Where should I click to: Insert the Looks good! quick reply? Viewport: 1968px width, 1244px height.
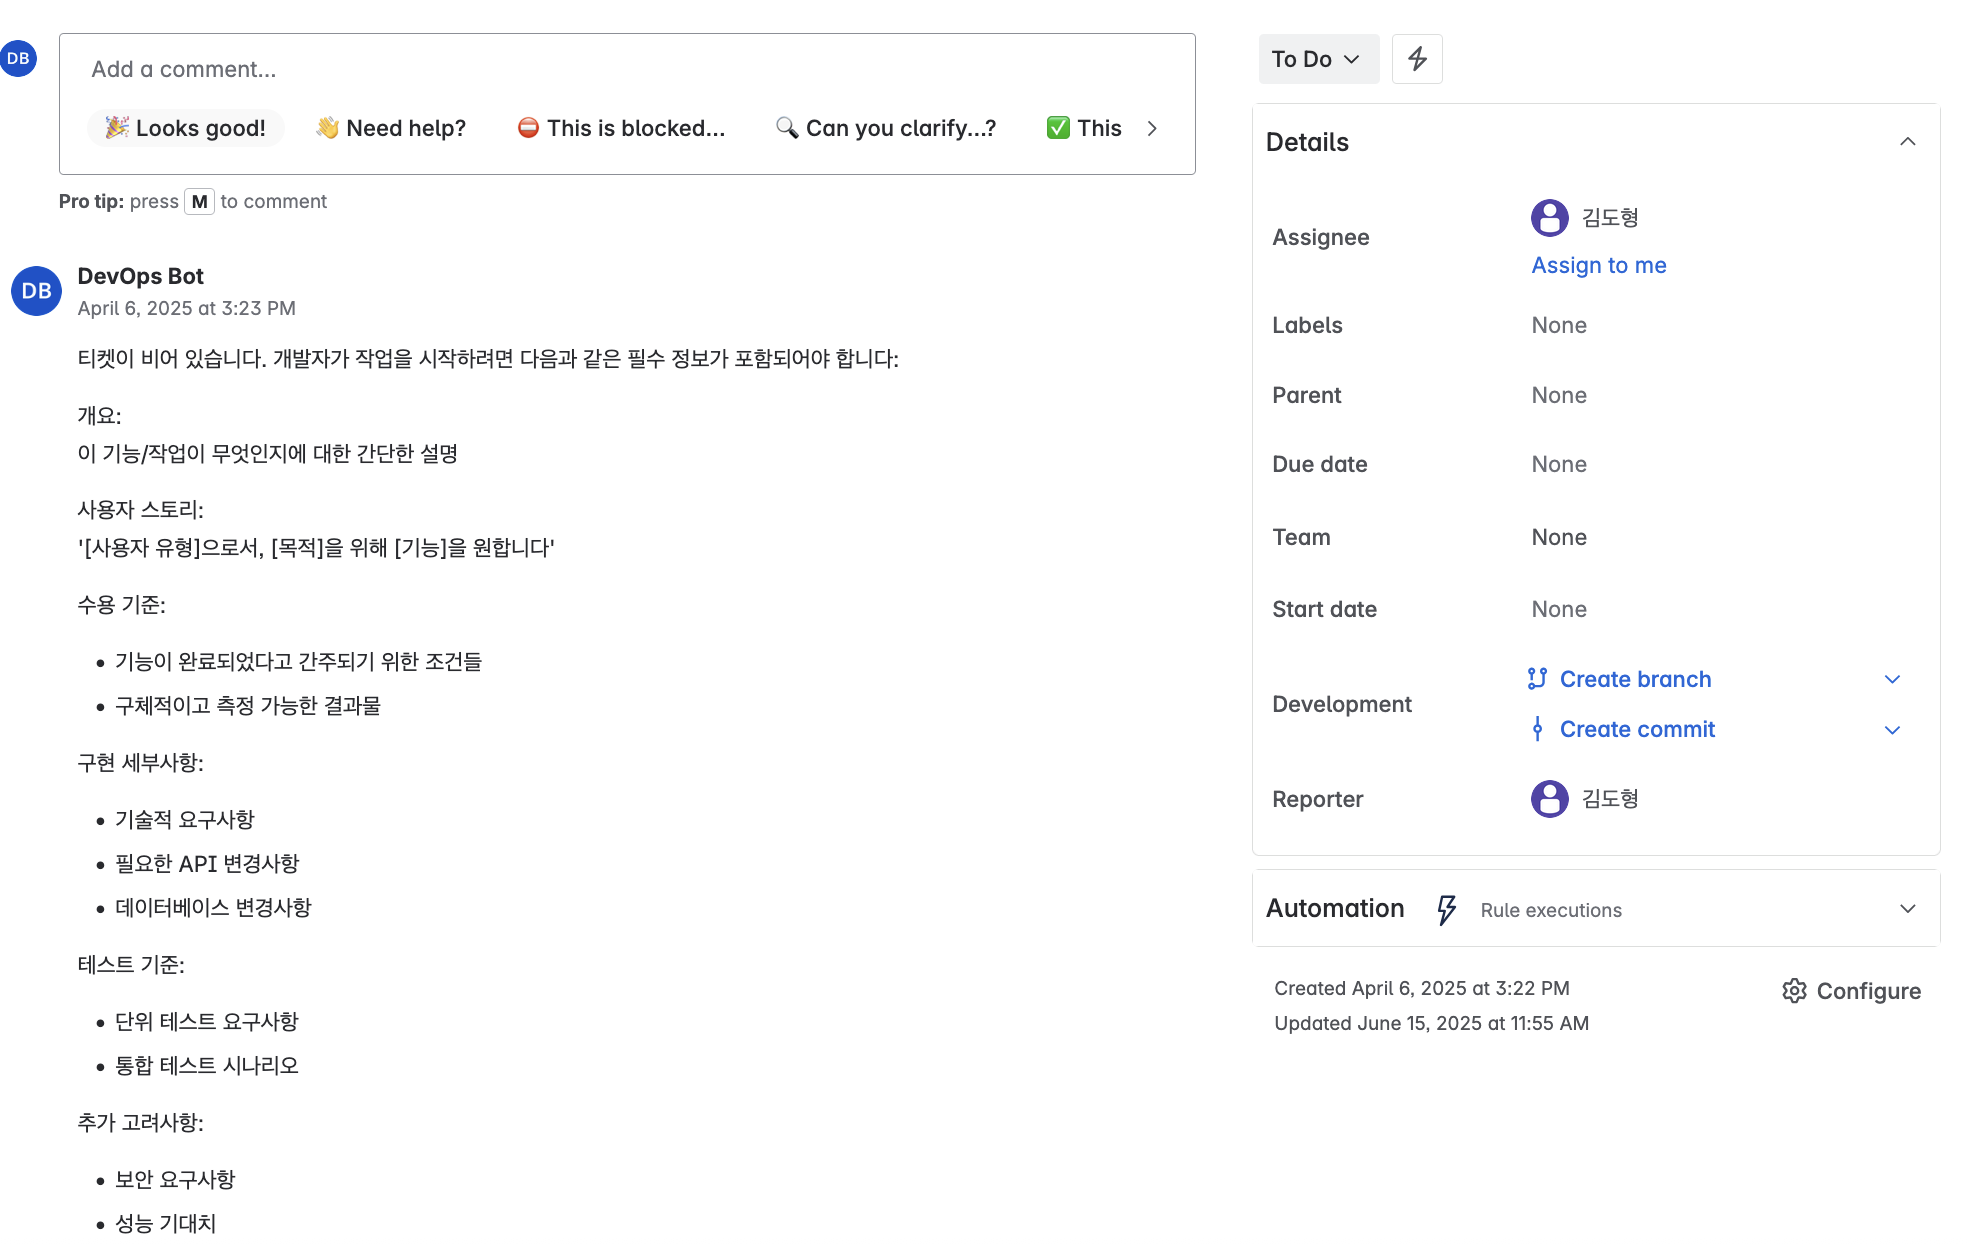[x=186, y=128]
